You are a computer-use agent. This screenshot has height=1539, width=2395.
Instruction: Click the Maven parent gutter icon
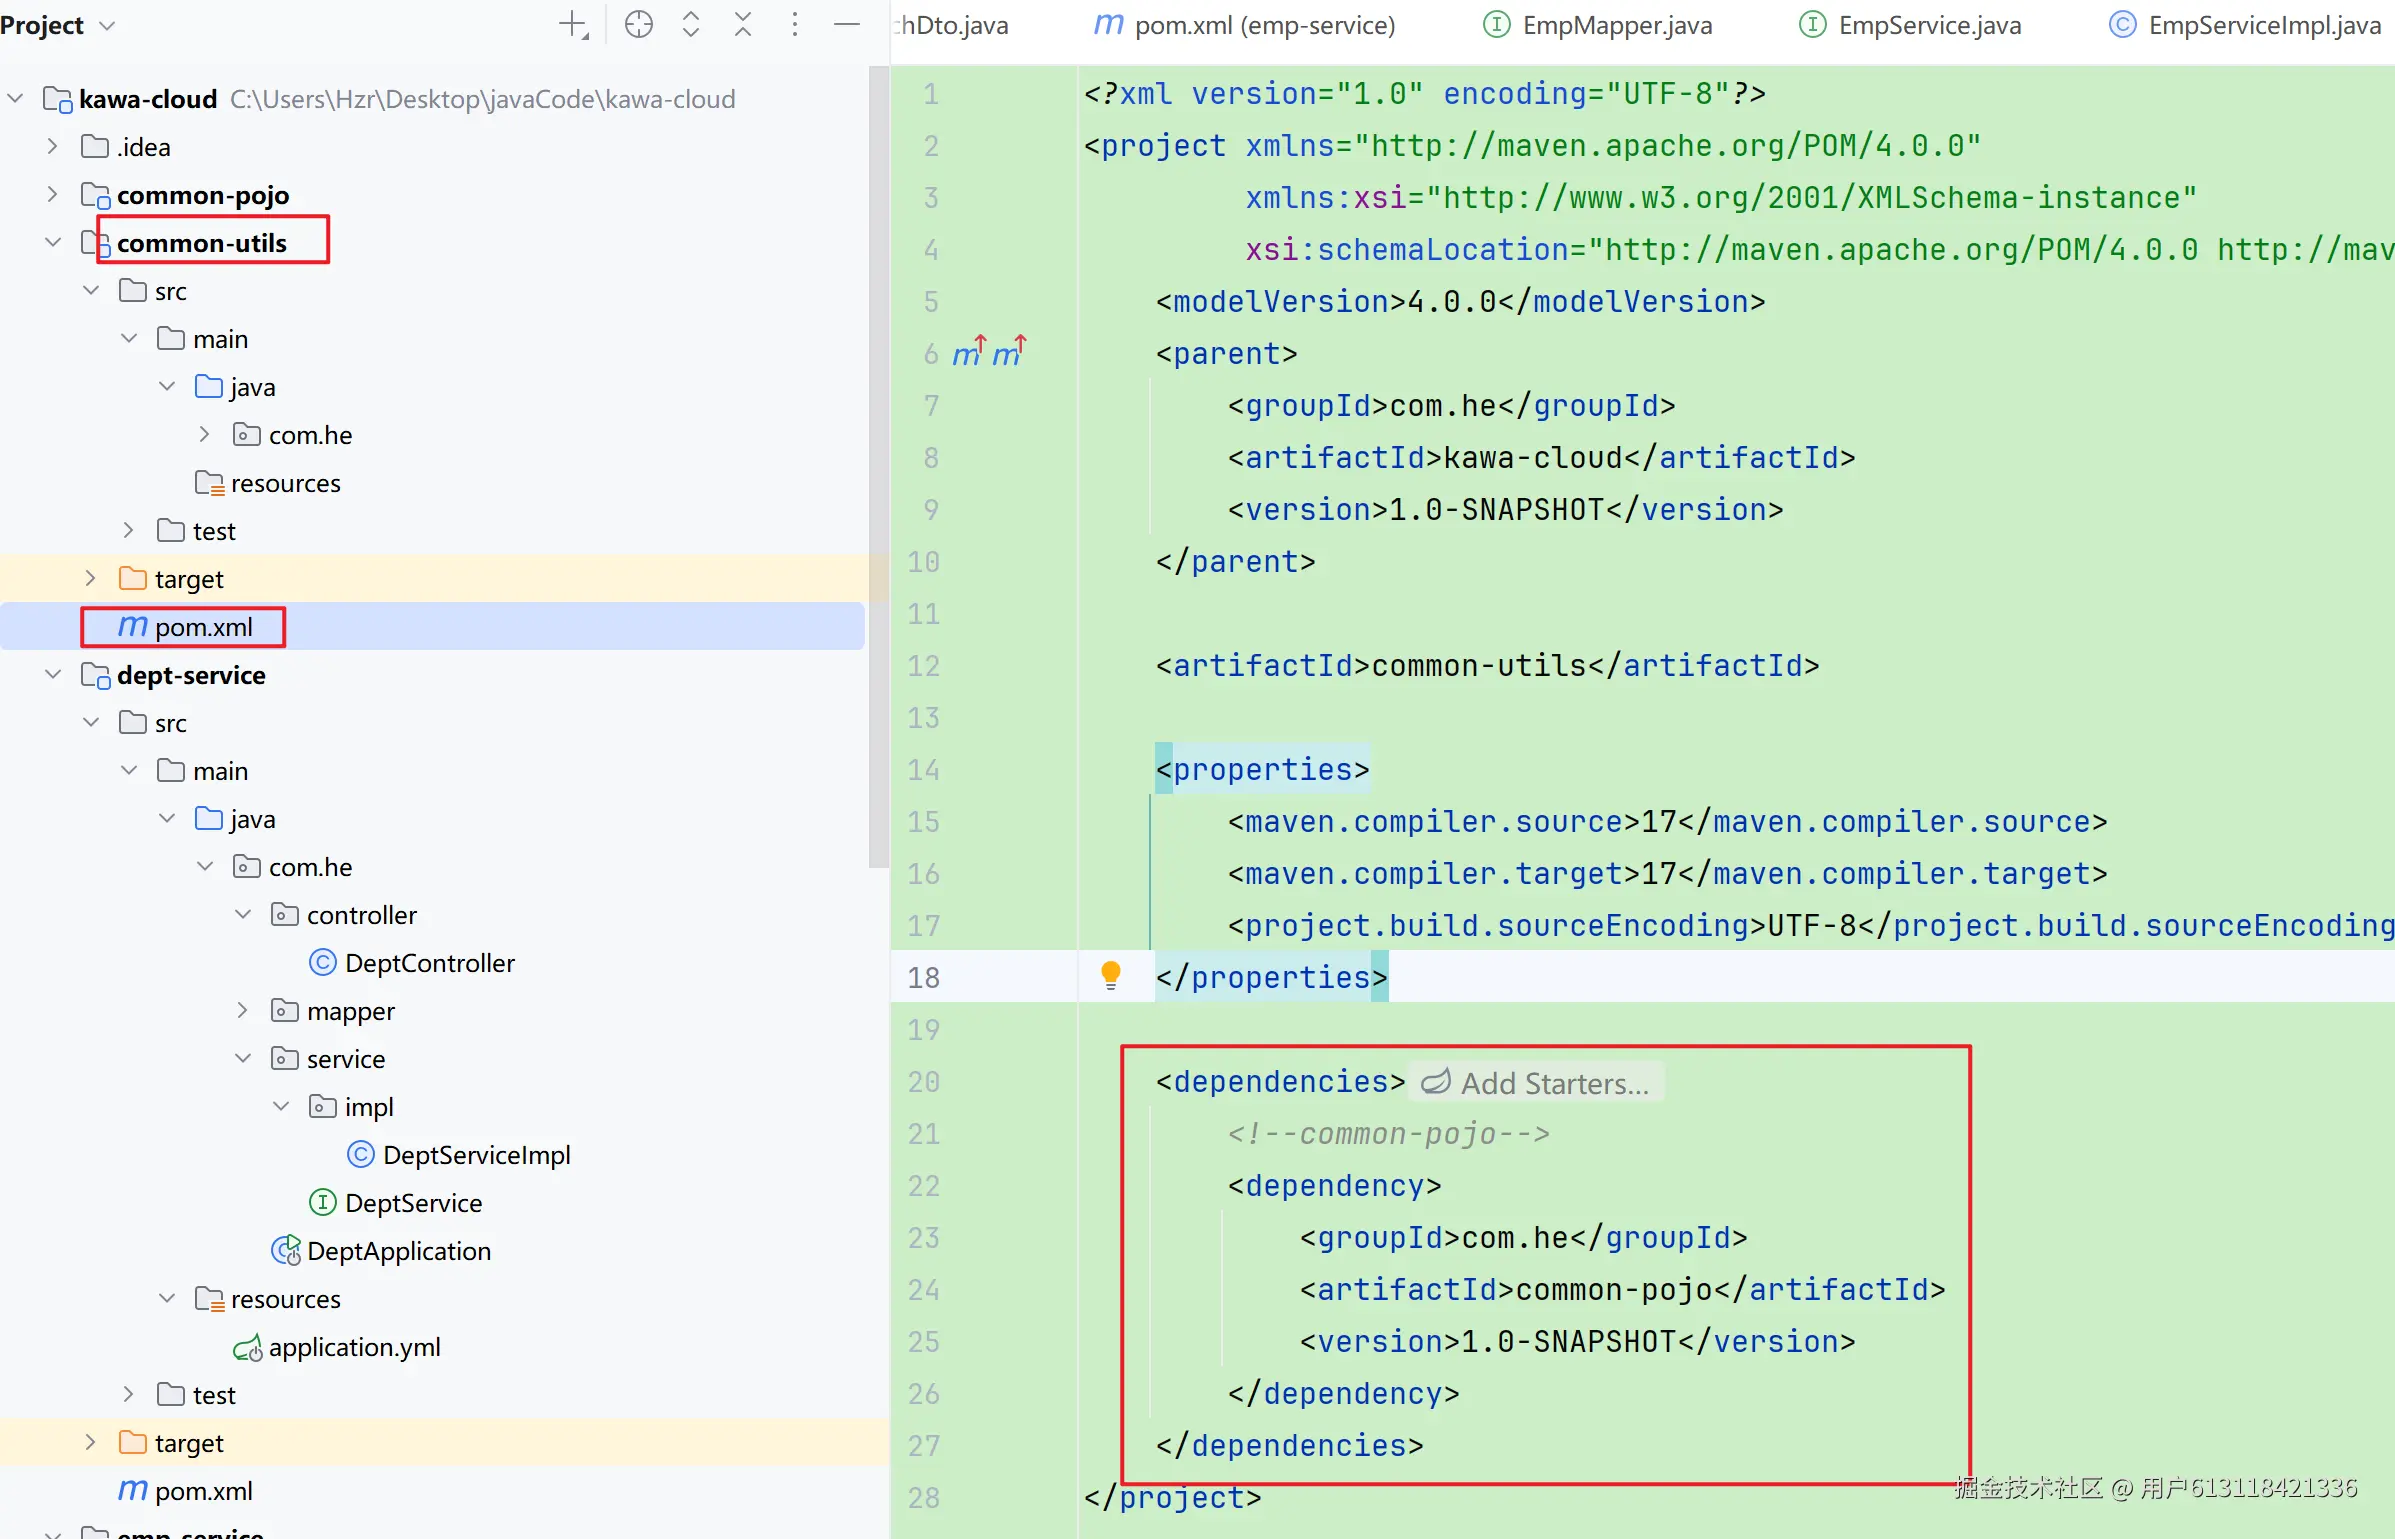coord(967,353)
